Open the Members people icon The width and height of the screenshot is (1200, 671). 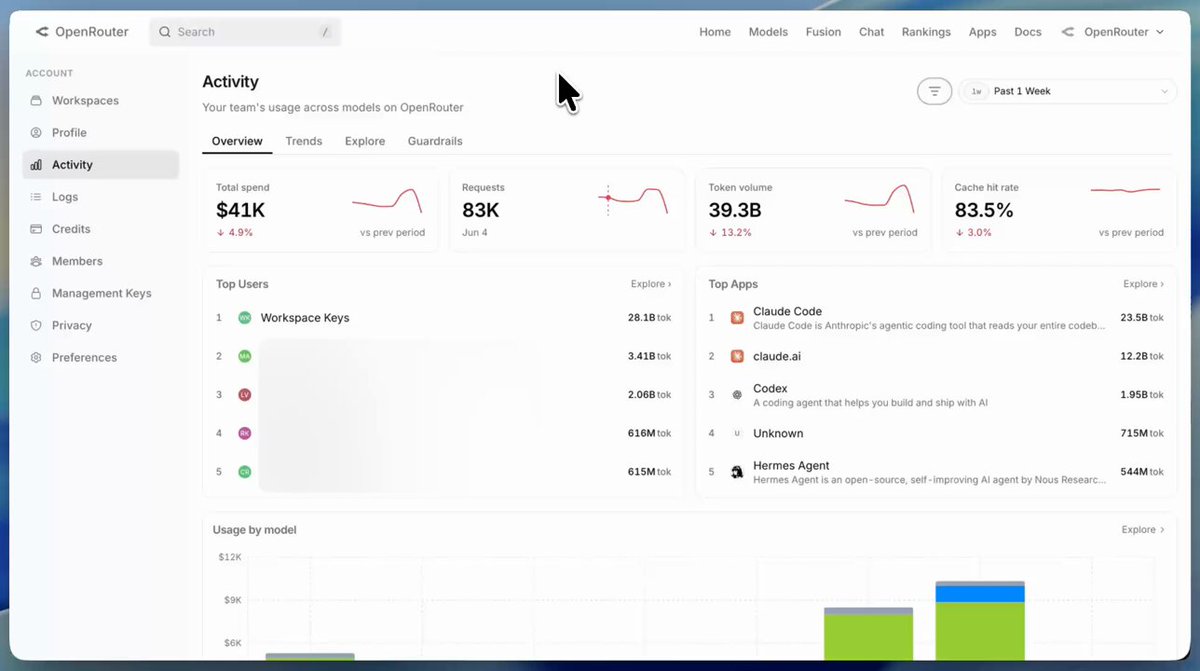36,261
